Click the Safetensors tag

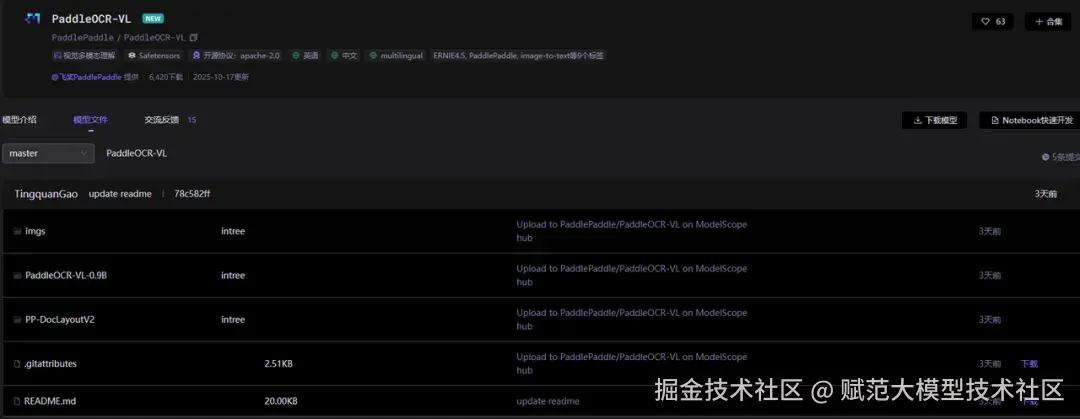pos(154,55)
